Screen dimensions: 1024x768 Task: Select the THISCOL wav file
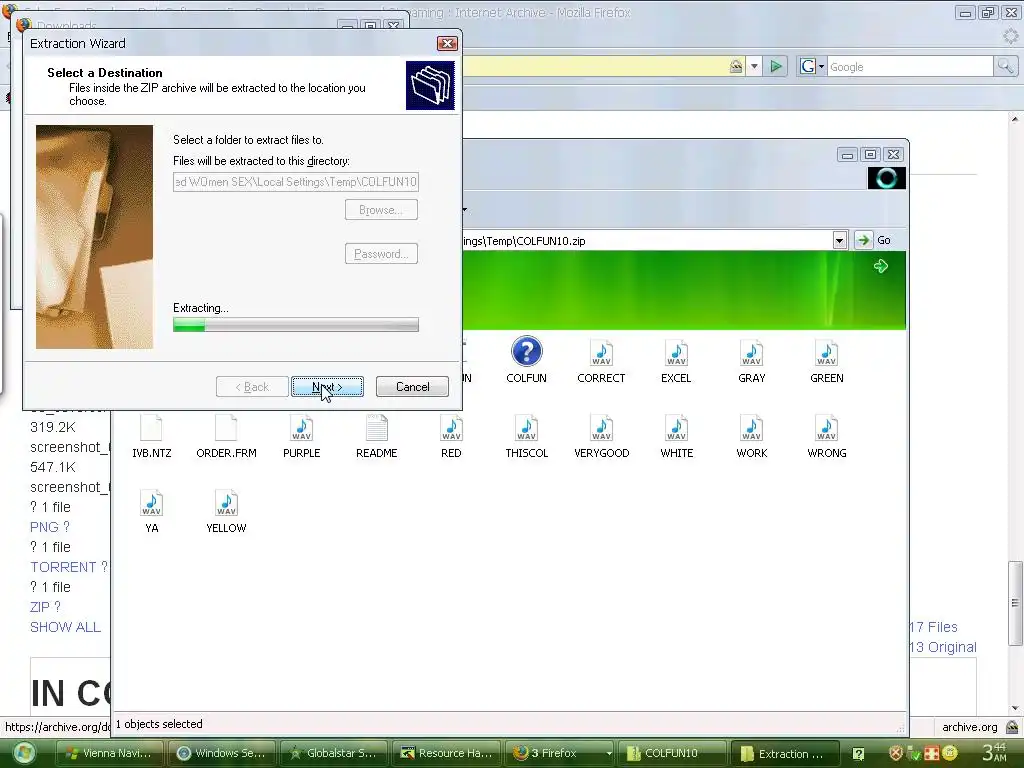click(x=526, y=436)
